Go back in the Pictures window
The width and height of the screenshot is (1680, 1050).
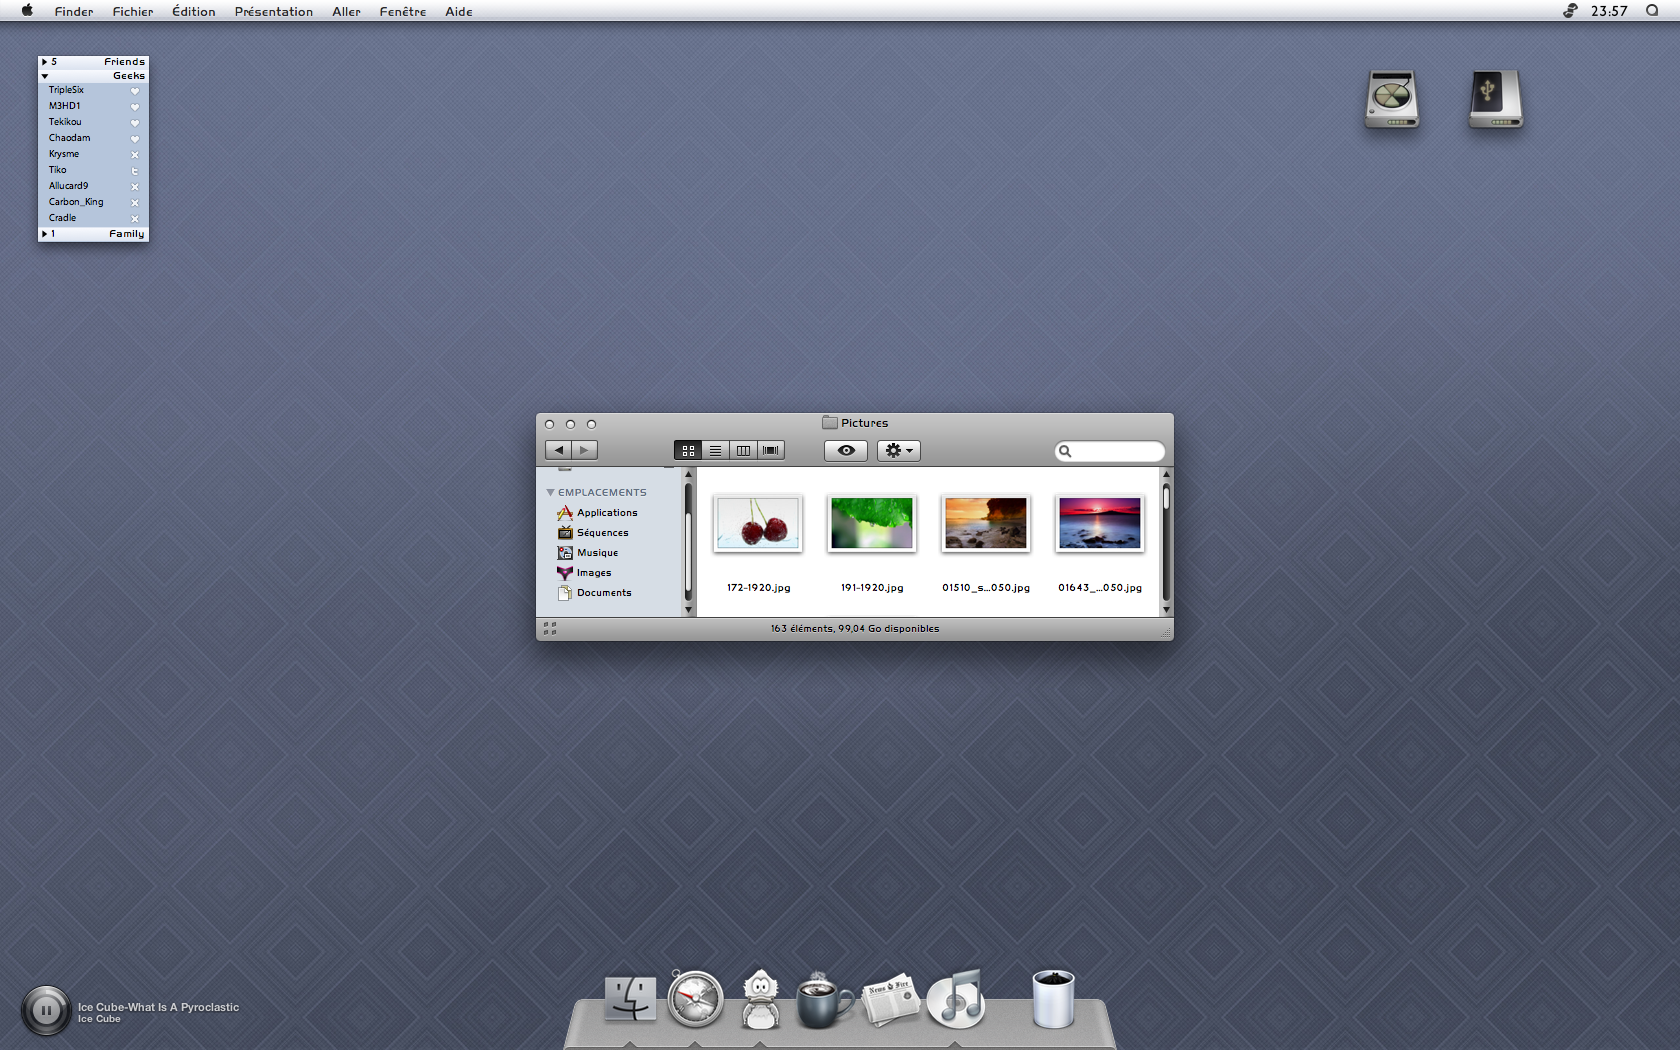(x=559, y=450)
